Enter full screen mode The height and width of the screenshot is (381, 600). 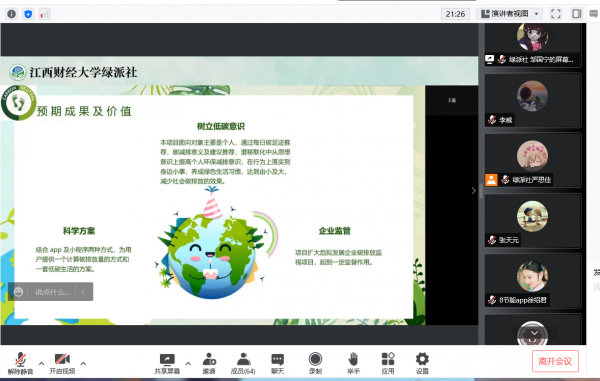coord(555,14)
